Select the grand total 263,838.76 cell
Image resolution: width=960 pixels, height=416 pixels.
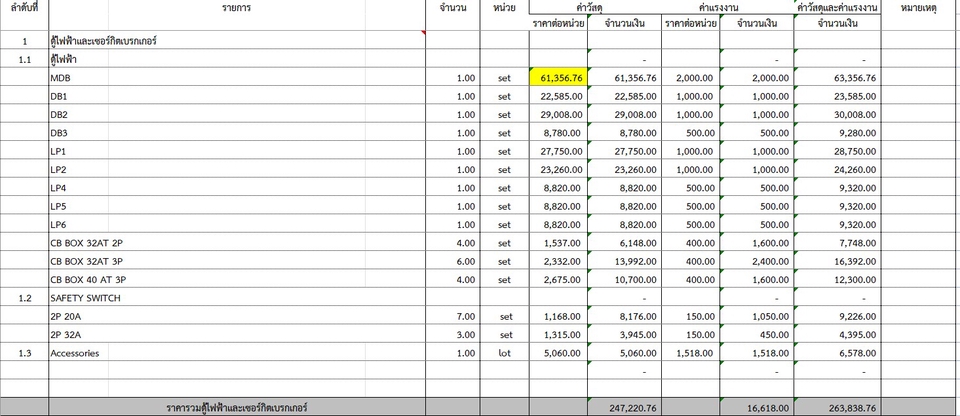tap(836, 407)
